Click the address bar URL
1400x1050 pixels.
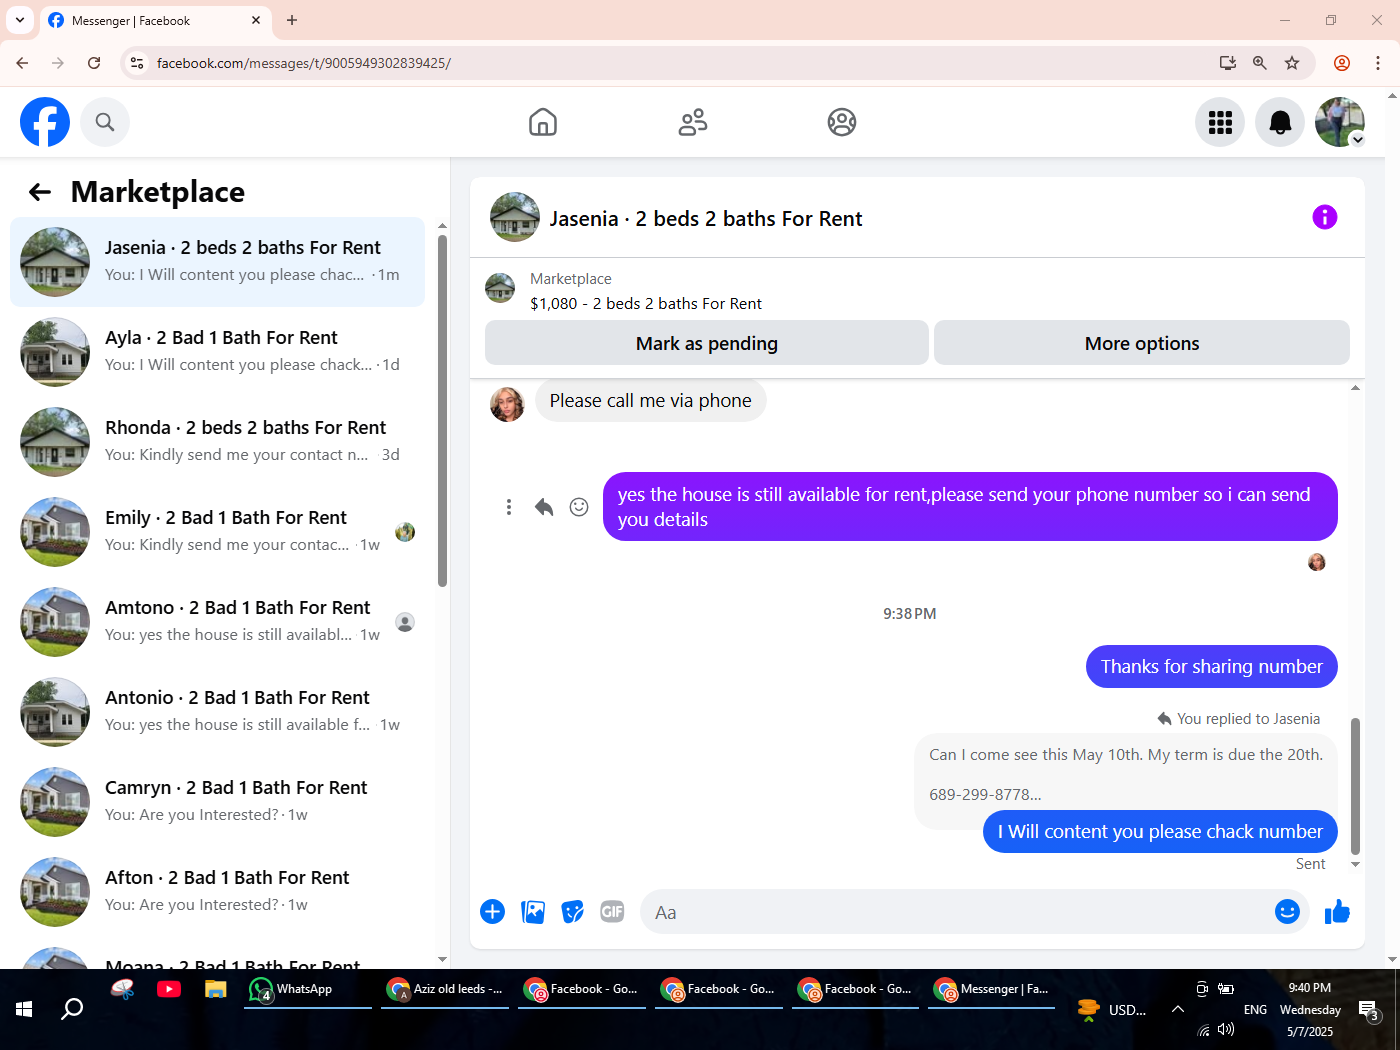[304, 63]
